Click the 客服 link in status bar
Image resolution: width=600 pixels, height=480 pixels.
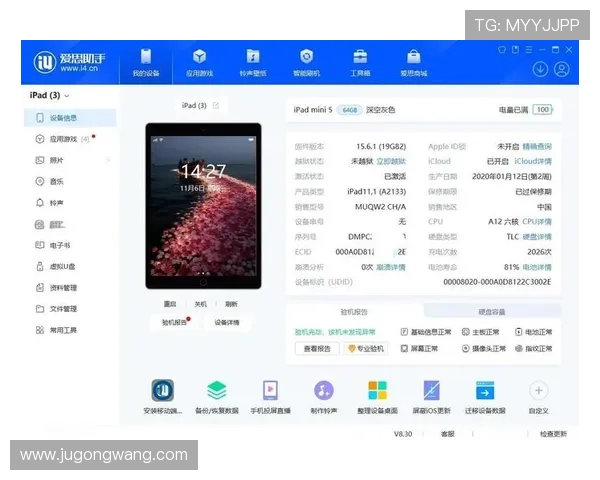(x=448, y=434)
